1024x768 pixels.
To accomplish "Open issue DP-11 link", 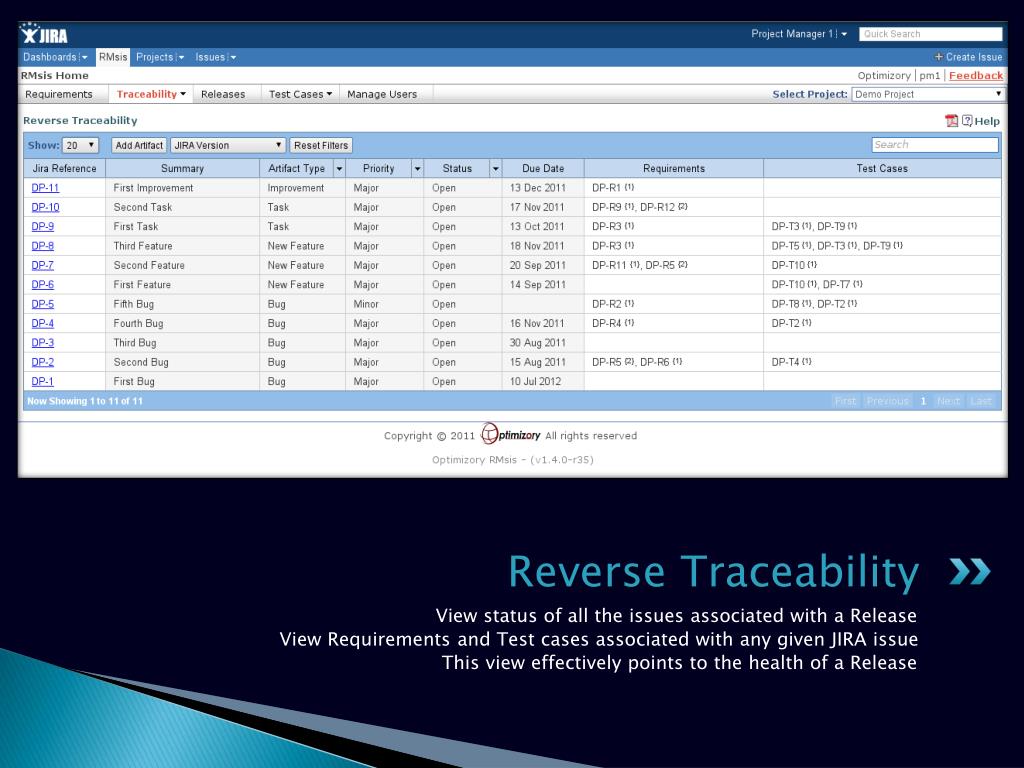I will [x=45, y=188].
